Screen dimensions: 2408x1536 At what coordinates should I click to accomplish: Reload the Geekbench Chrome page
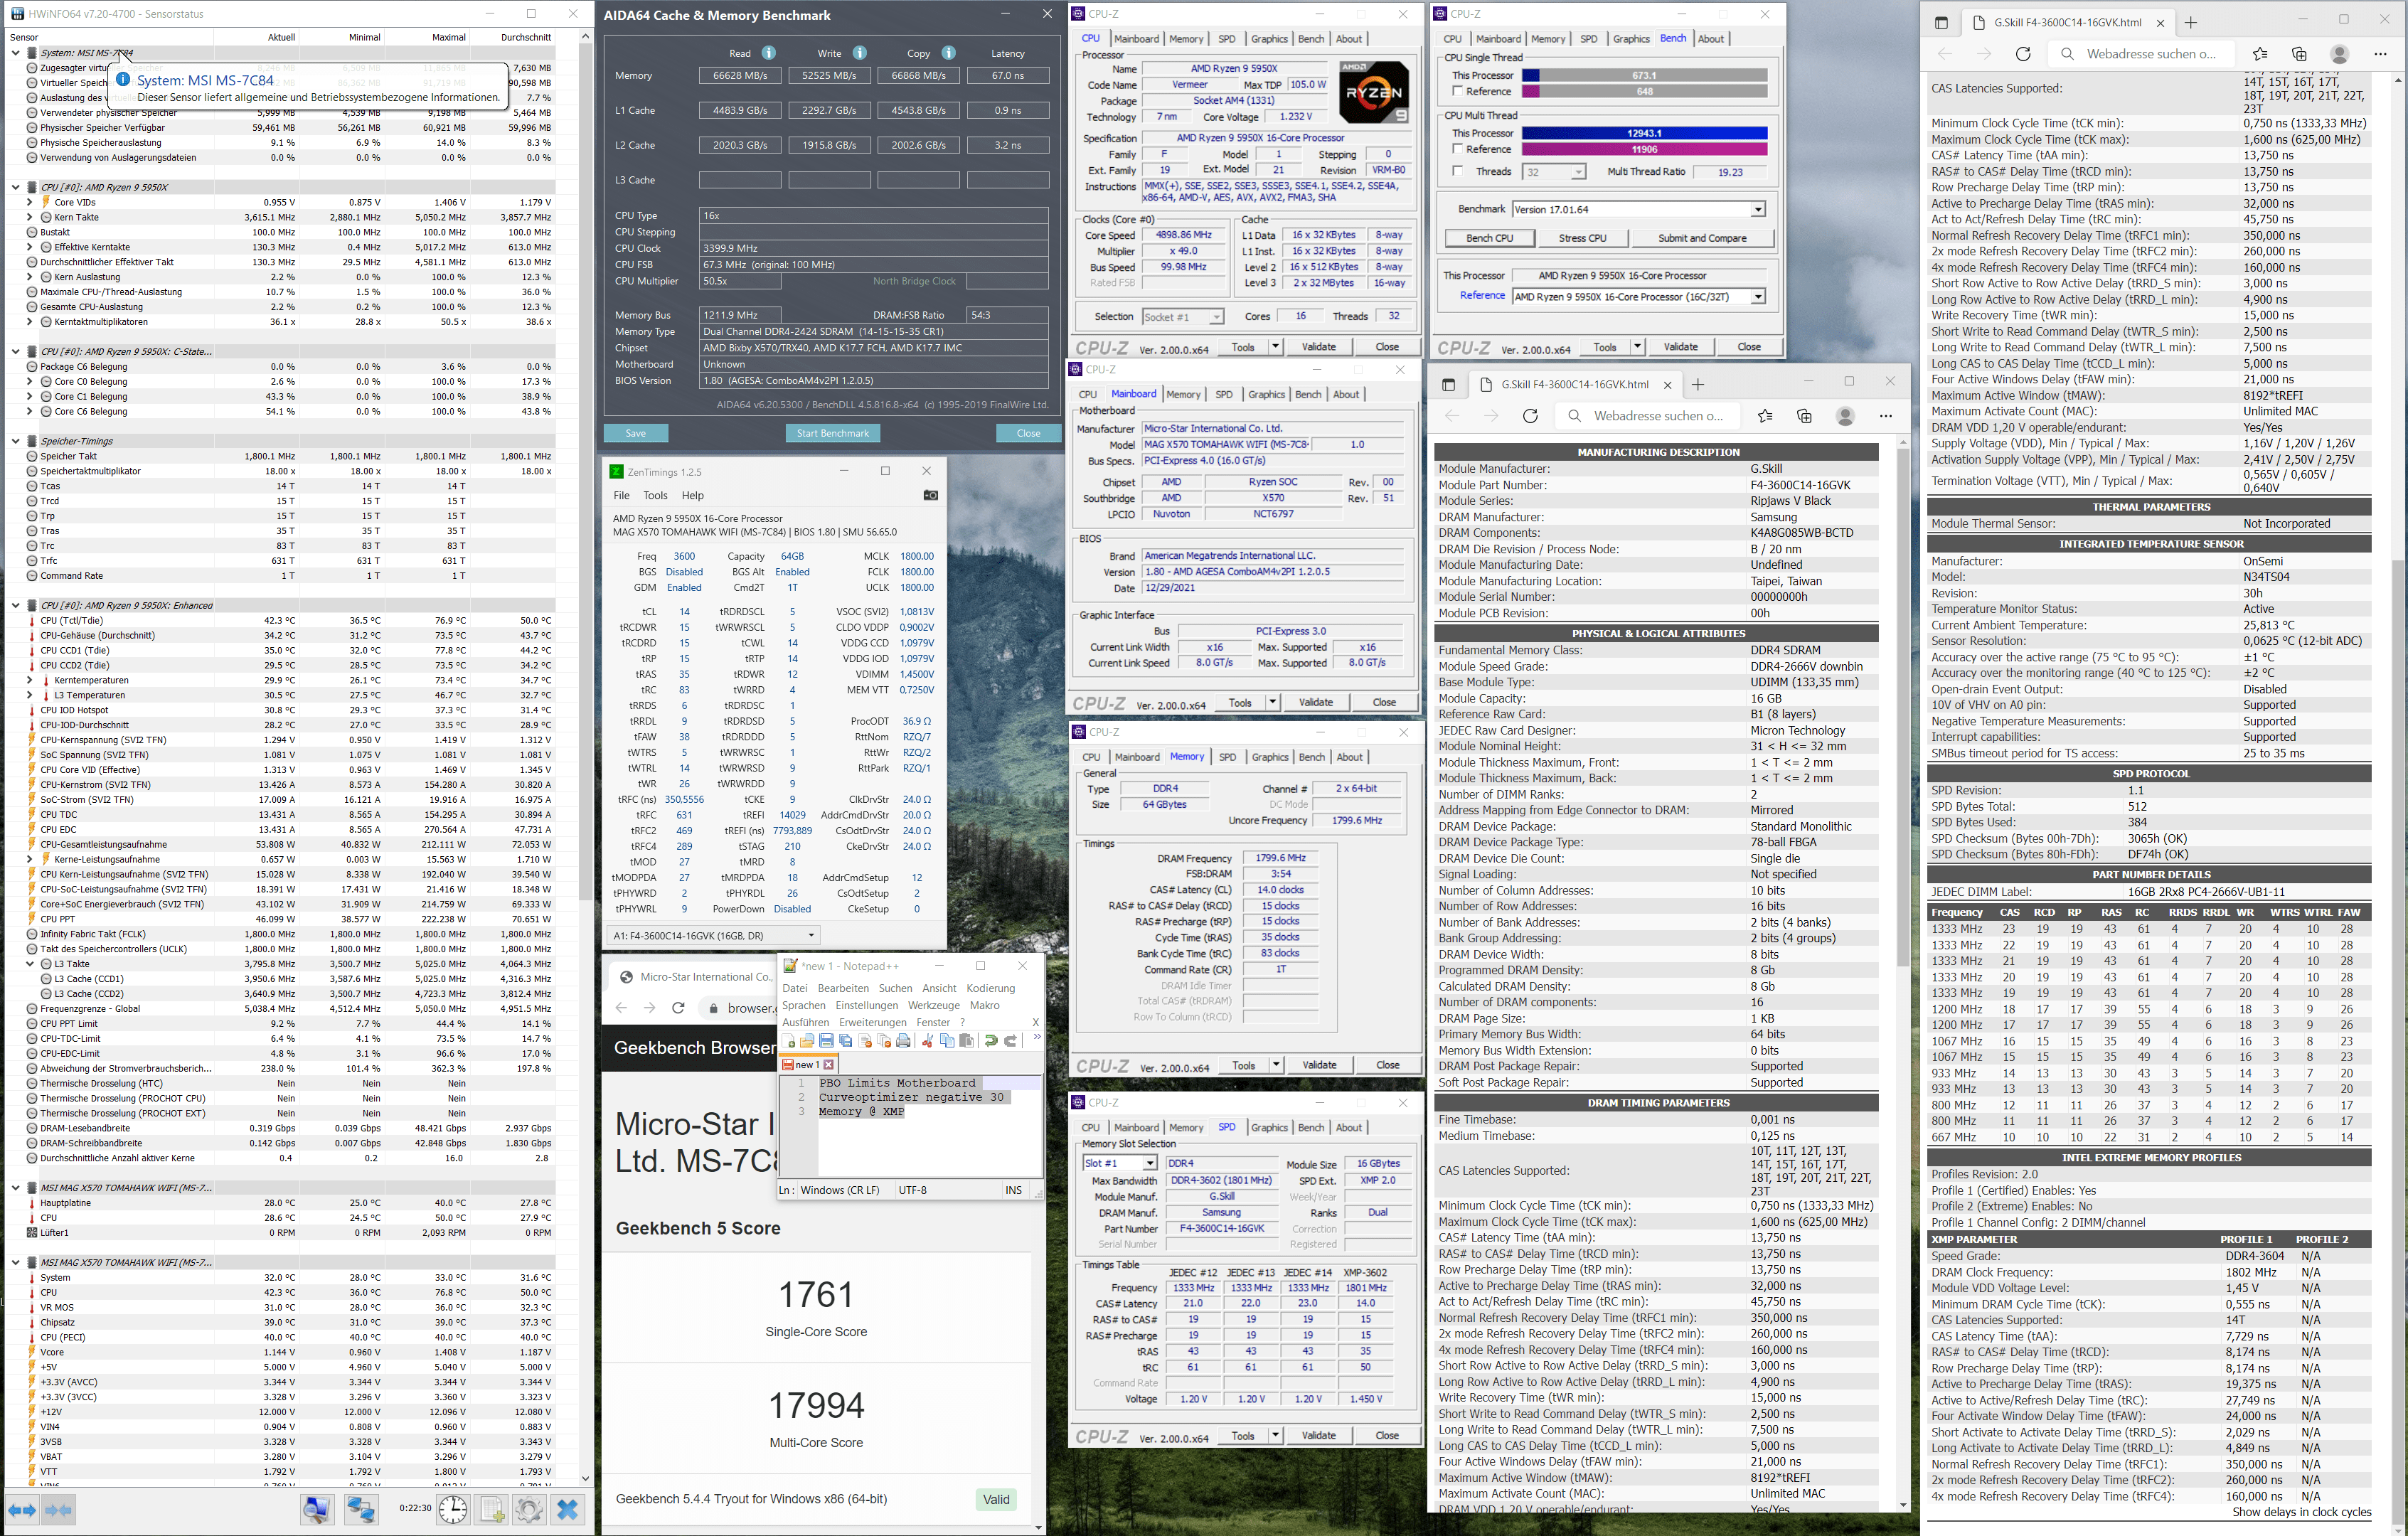tap(678, 1008)
